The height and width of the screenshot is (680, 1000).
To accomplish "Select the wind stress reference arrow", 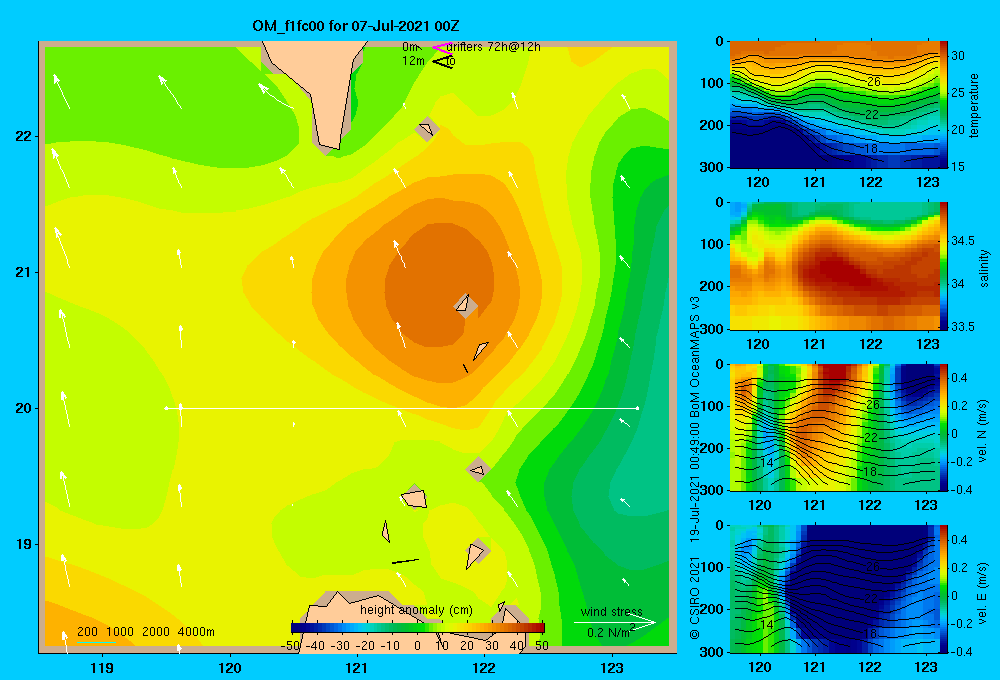I will [614, 623].
